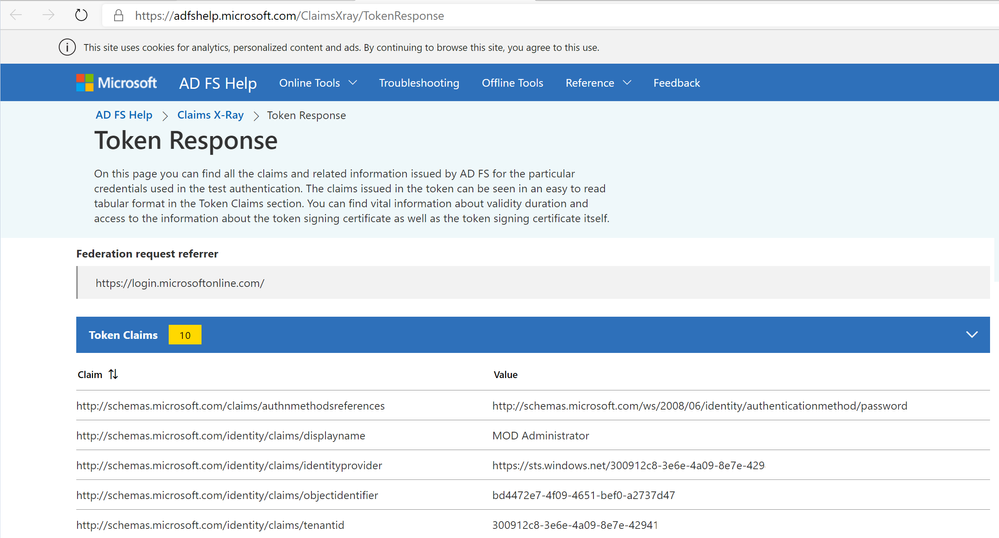This screenshot has height=538, width=999.
Task: Open the Offline Tools menu item
Action: (512, 83)
